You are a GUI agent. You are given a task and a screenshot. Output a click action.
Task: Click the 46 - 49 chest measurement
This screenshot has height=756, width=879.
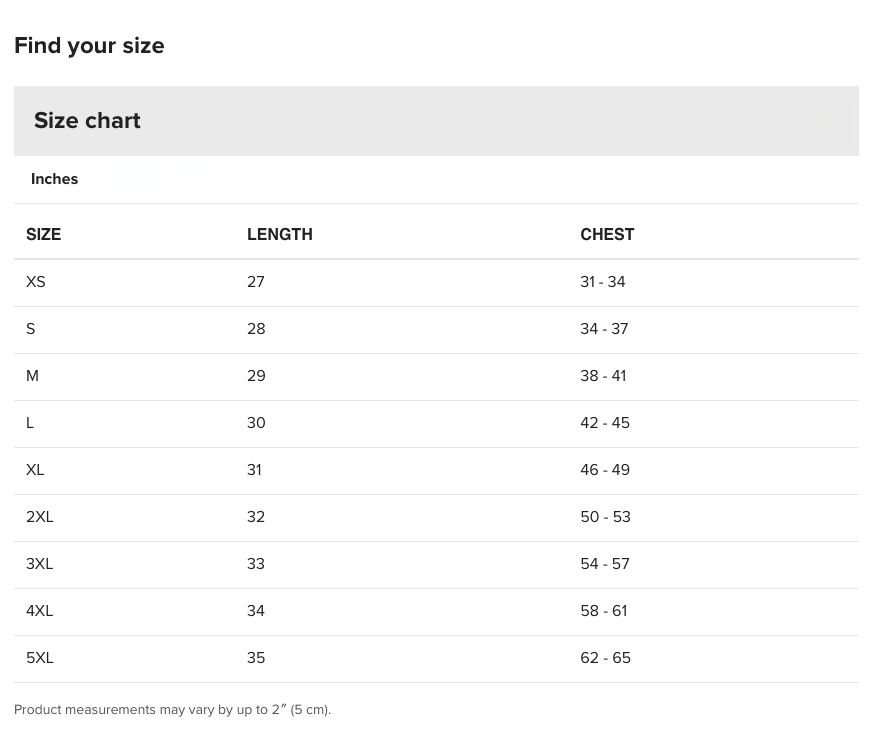[x=605, y=470]
